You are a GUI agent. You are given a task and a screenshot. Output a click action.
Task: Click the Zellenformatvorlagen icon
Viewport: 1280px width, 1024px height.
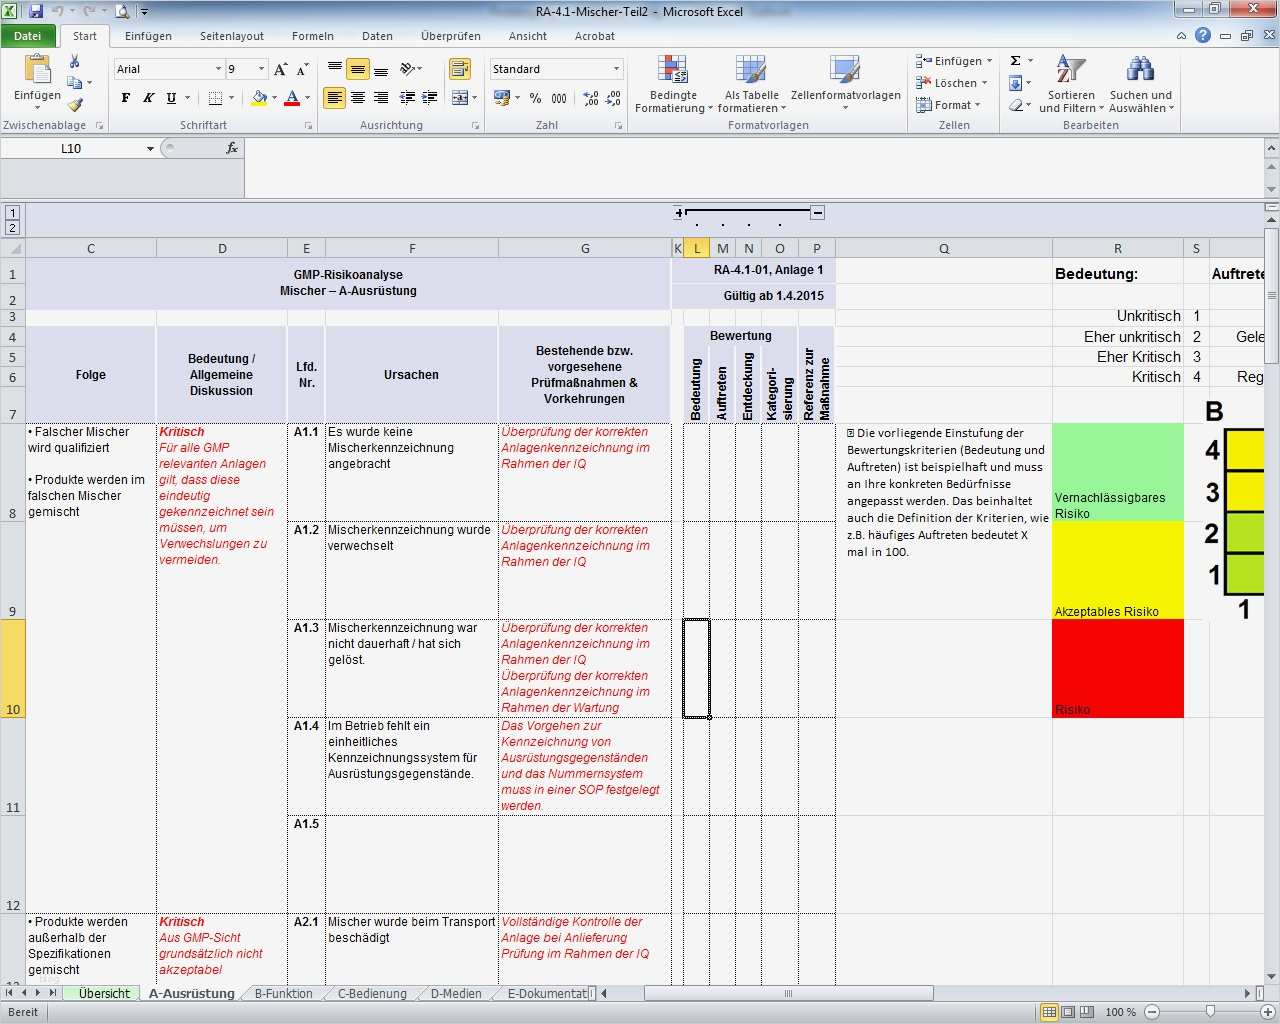(x=843, y=84)
